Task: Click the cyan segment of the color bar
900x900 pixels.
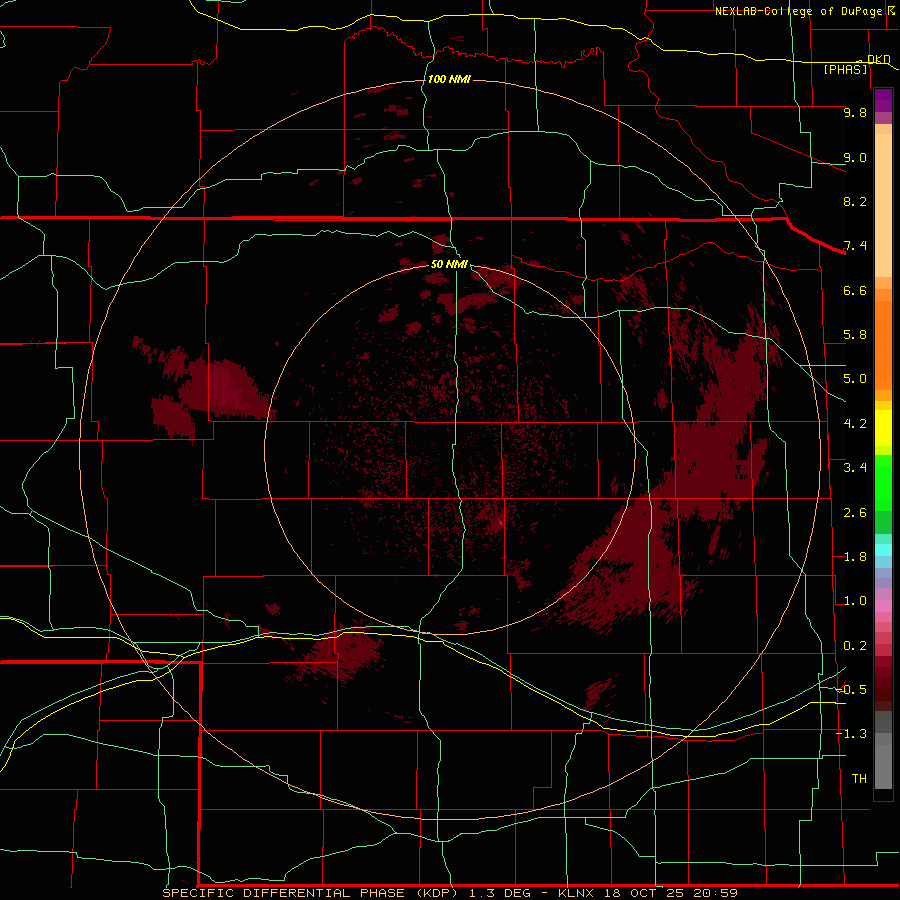Action: tap(883, 550)
